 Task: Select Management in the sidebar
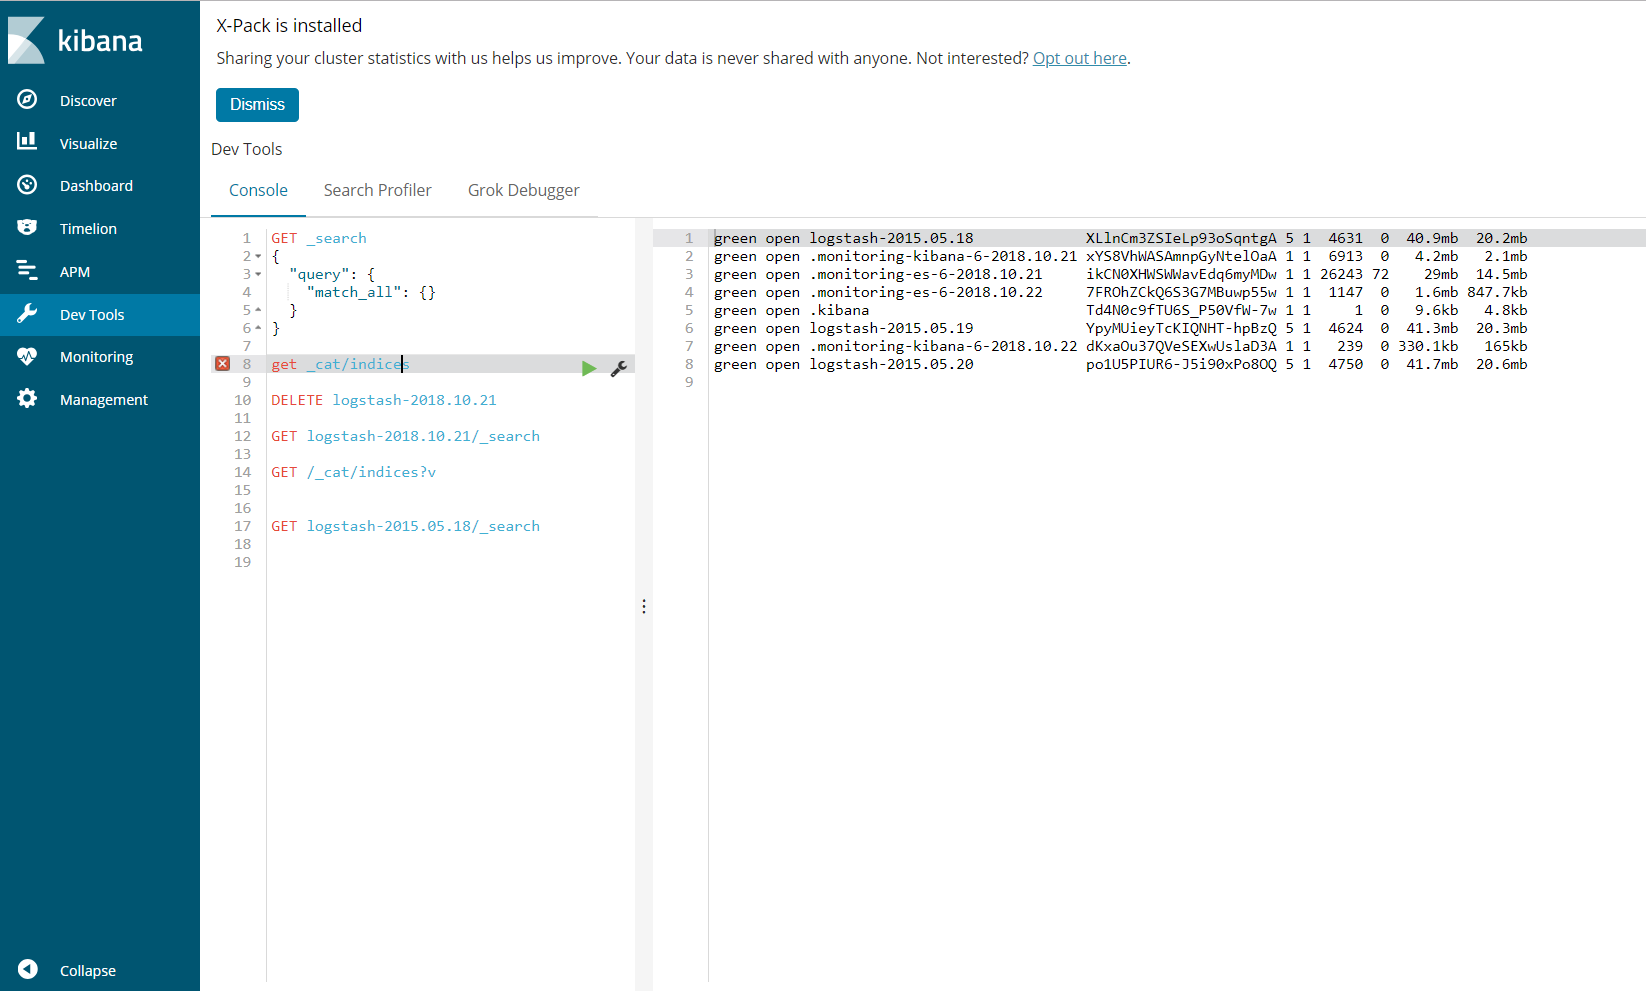point(104,400)
